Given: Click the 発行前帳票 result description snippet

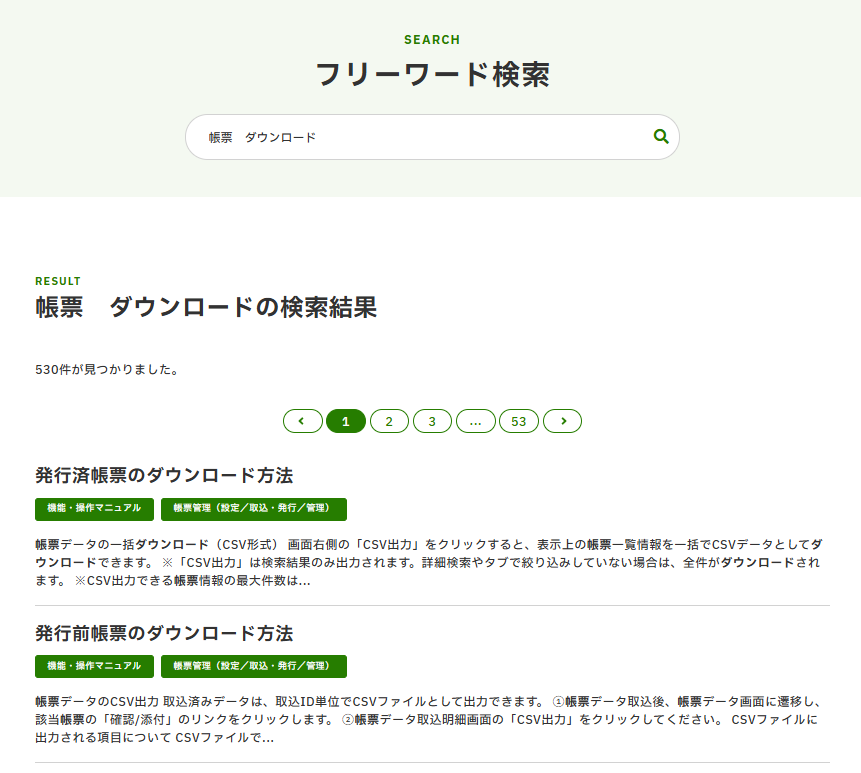Looking at the screenshot, I should pyautogui.click(x=430, y=720).
